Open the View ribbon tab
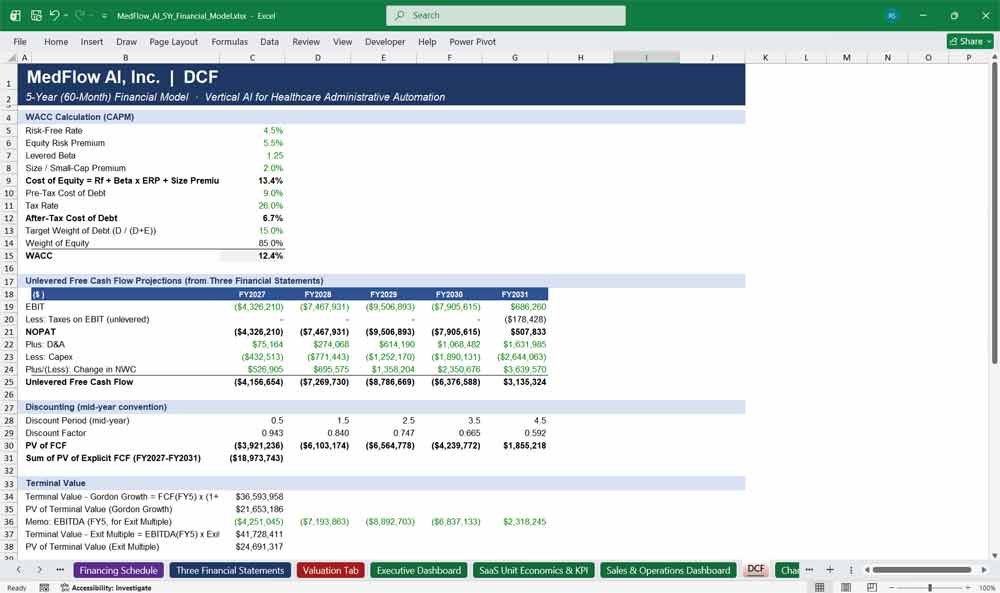The image size is (1000, 593). coord(342,41)
